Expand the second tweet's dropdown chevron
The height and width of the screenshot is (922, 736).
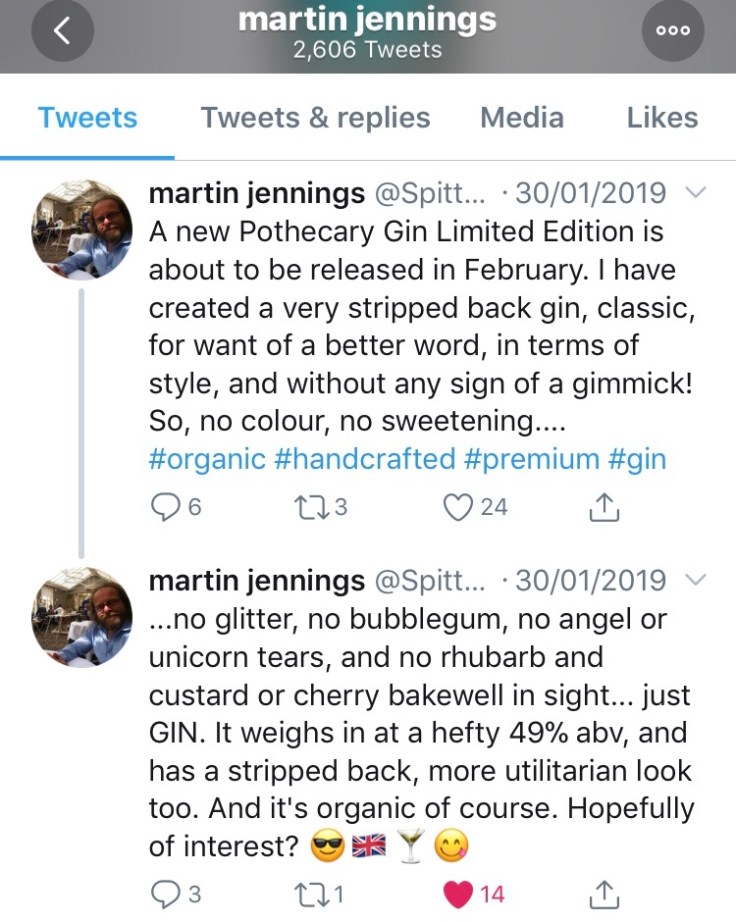pos(698,580)
